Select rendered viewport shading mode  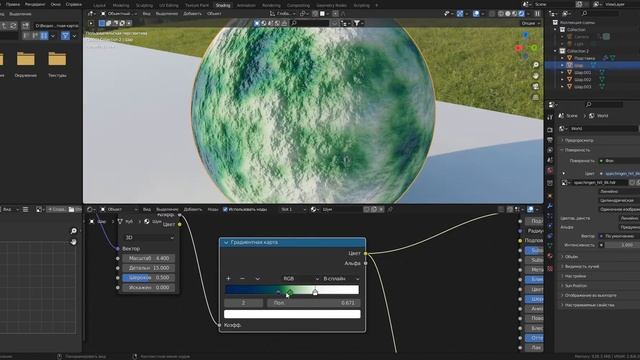[x=521, y=13]
